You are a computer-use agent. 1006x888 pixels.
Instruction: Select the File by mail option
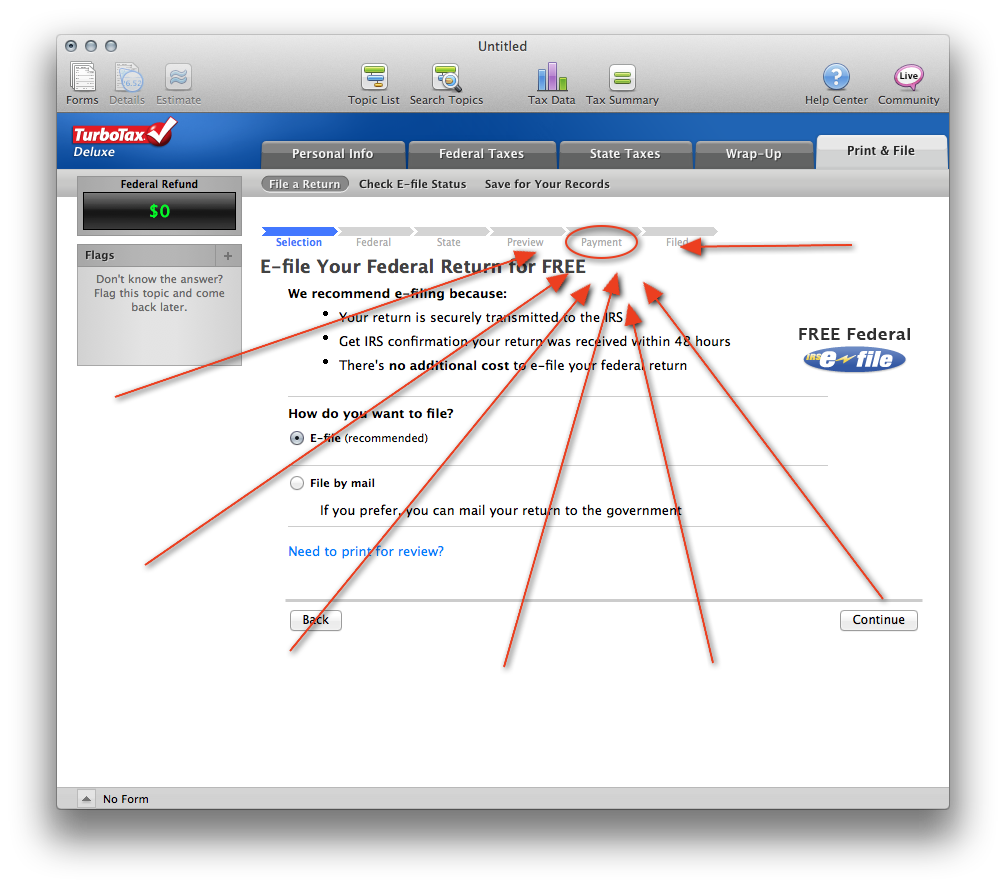coord(296,483)
